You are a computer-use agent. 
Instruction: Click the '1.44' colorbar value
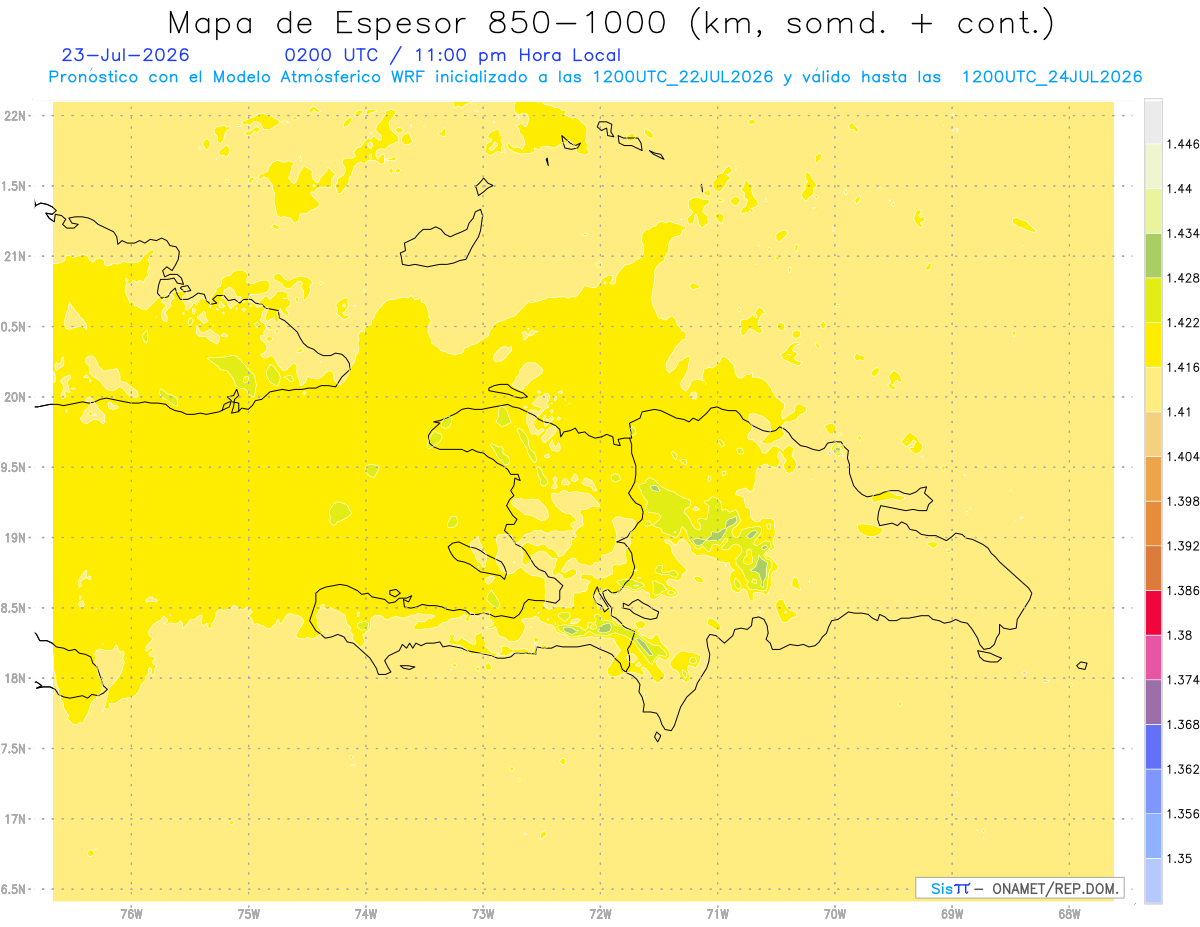(1180, 189)
